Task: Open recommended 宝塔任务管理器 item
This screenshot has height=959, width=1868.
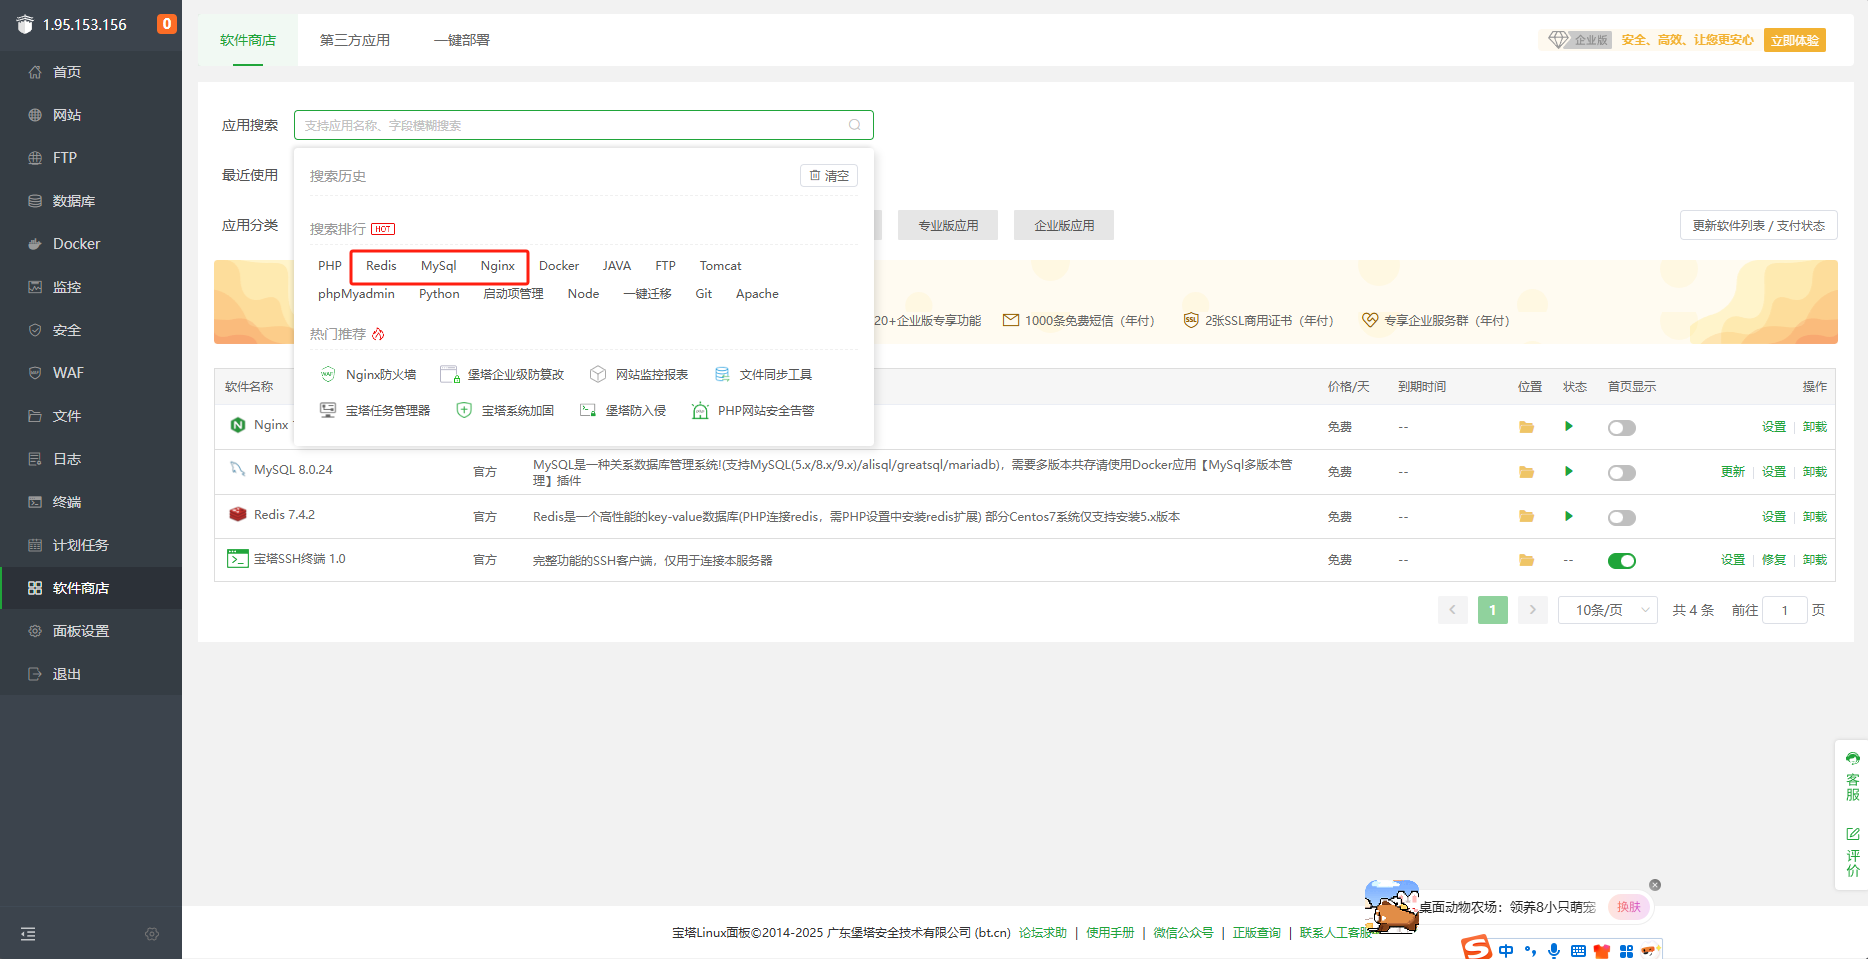Action: pyautogui.click(x=375, y=410)
